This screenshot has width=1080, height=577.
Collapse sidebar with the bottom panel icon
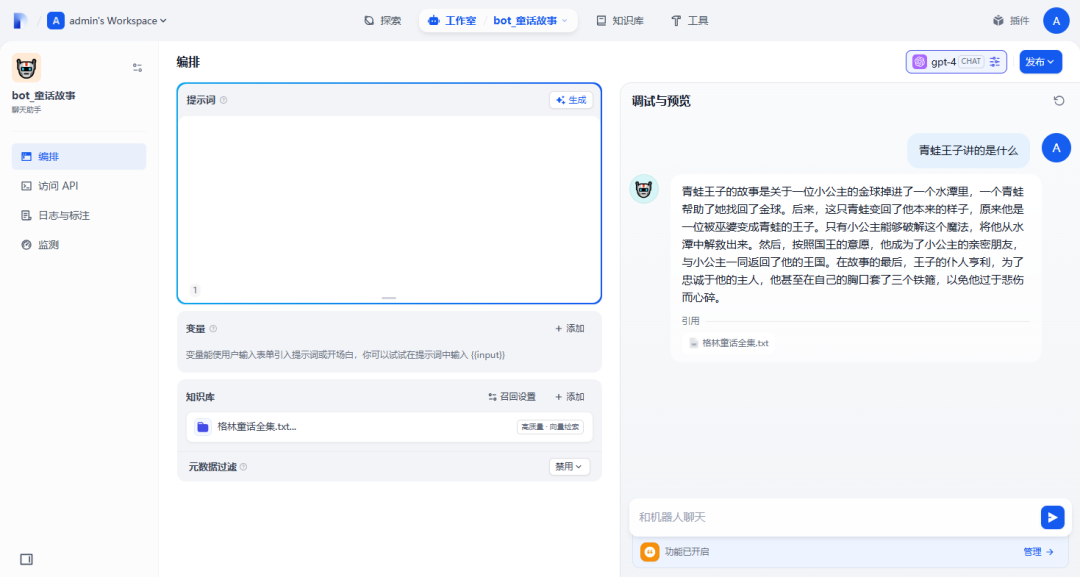[26, 559]
